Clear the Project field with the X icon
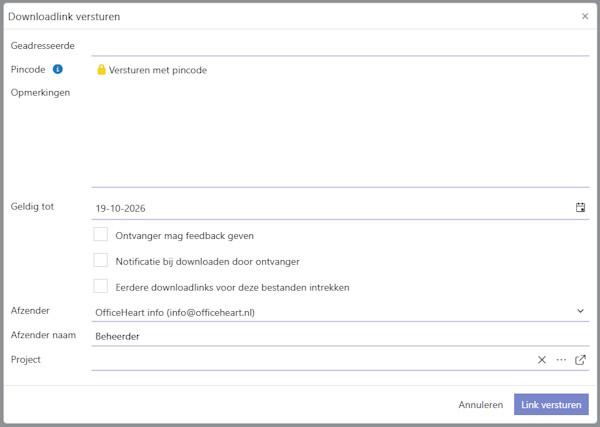 point(542,360)
